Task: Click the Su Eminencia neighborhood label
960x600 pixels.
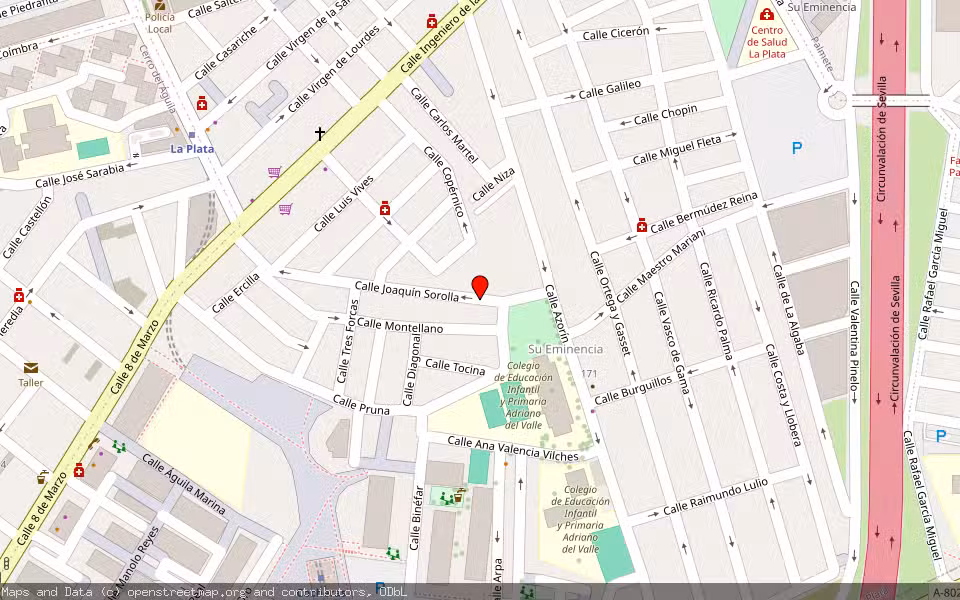Action: click(x=564, y=351)
